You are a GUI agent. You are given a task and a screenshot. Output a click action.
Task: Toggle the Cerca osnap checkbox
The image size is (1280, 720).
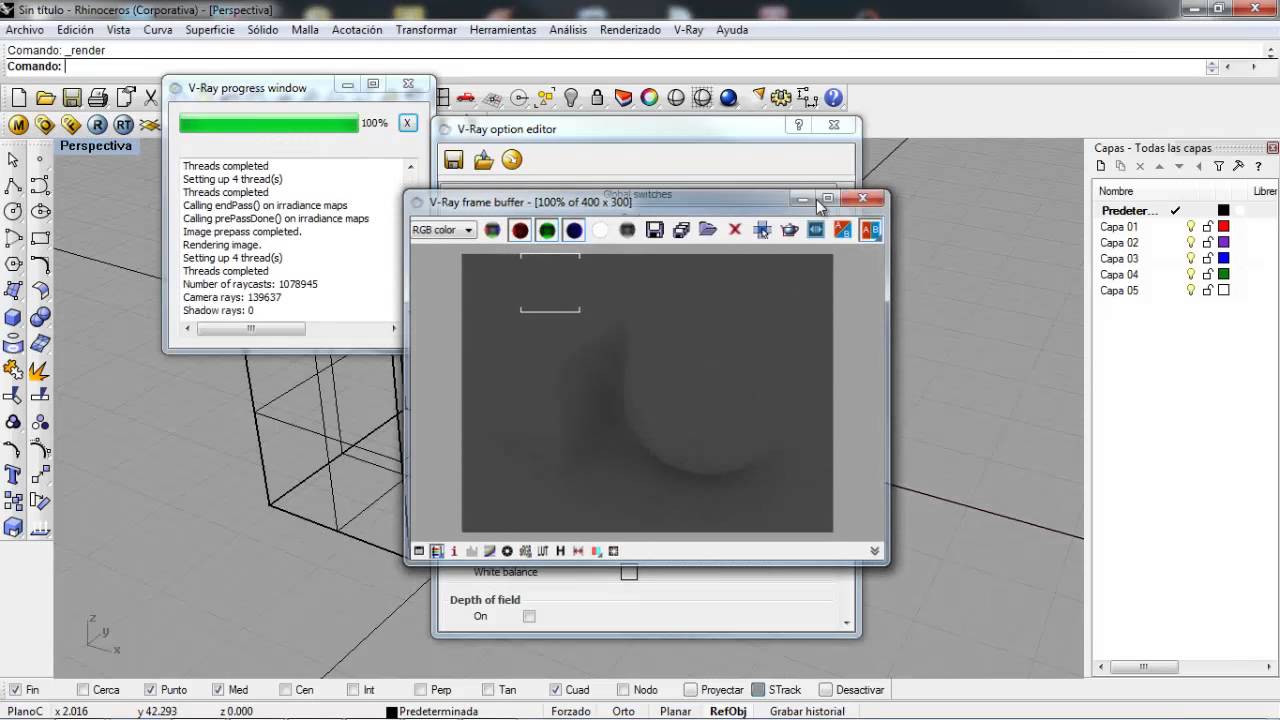(84, 690)
